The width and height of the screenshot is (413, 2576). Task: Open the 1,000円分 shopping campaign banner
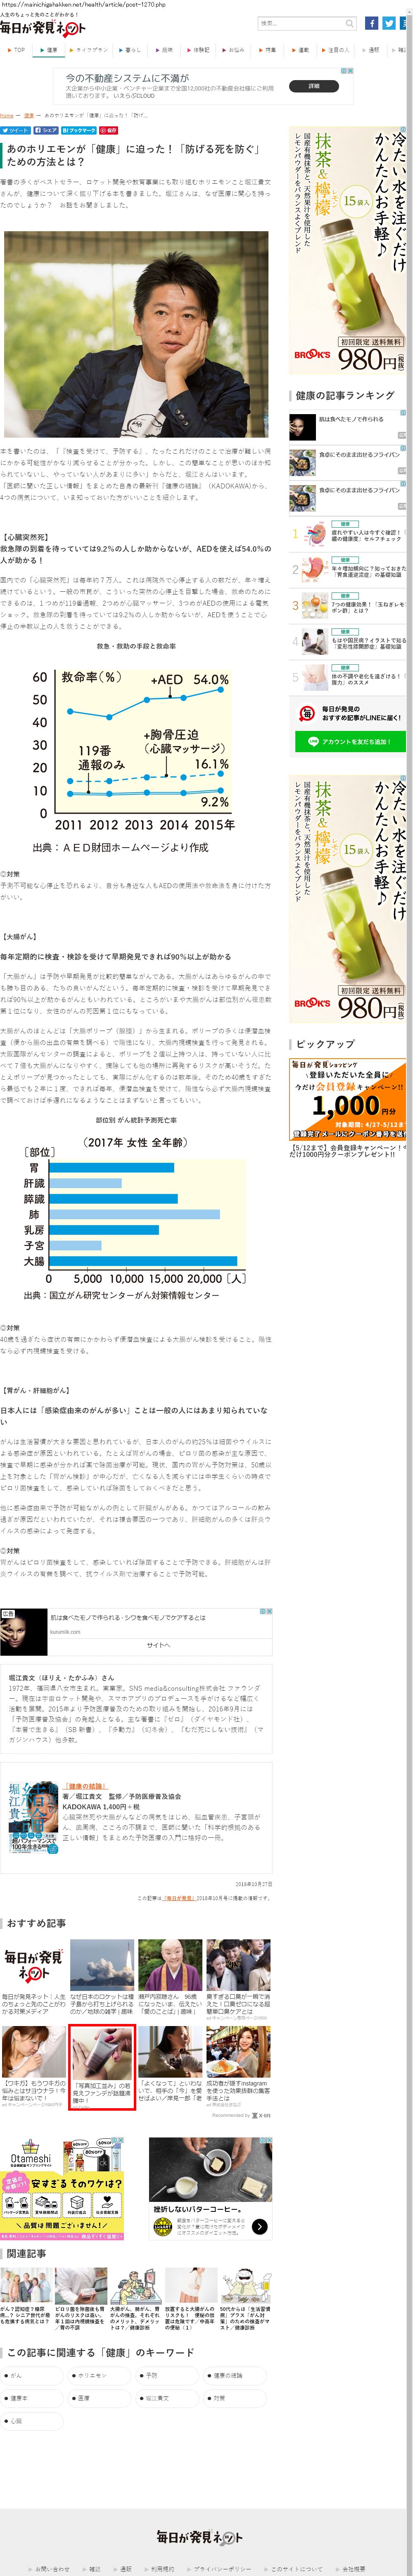(x=347, y=1099)
